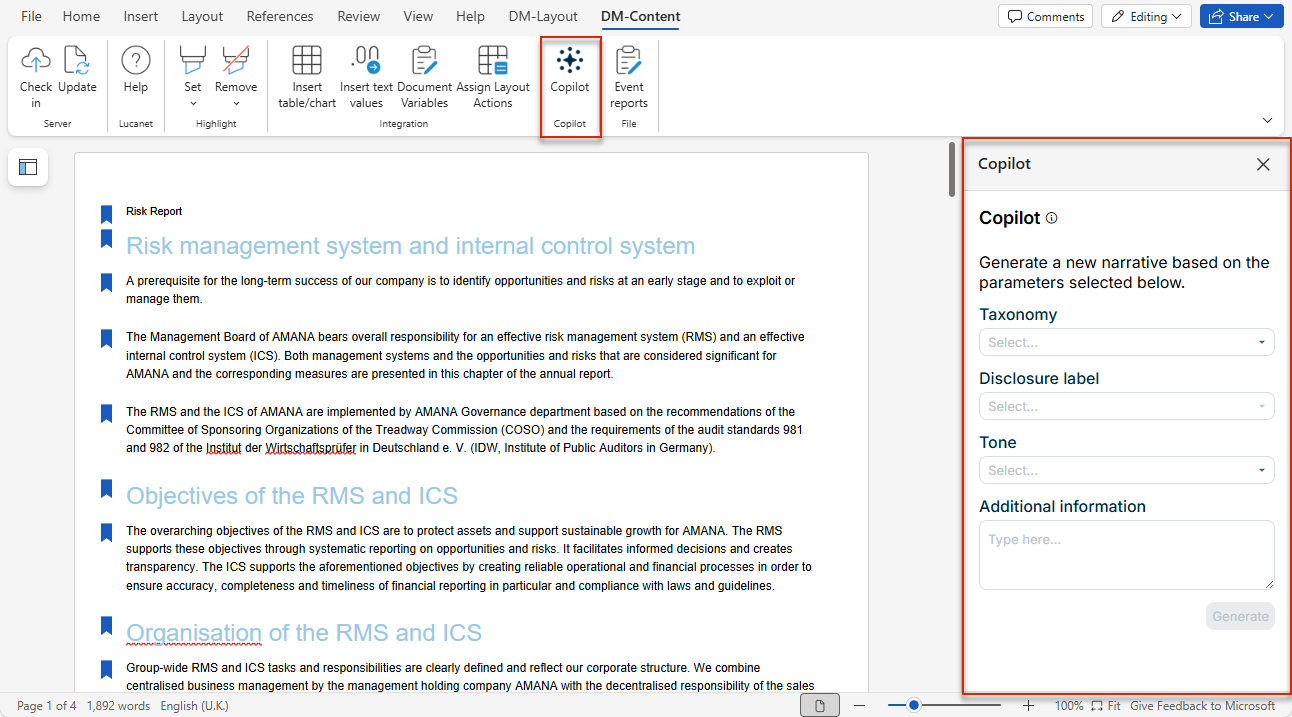Open the Tone dropdown
The image size is (1292, 717).
tap(1127, 470)
